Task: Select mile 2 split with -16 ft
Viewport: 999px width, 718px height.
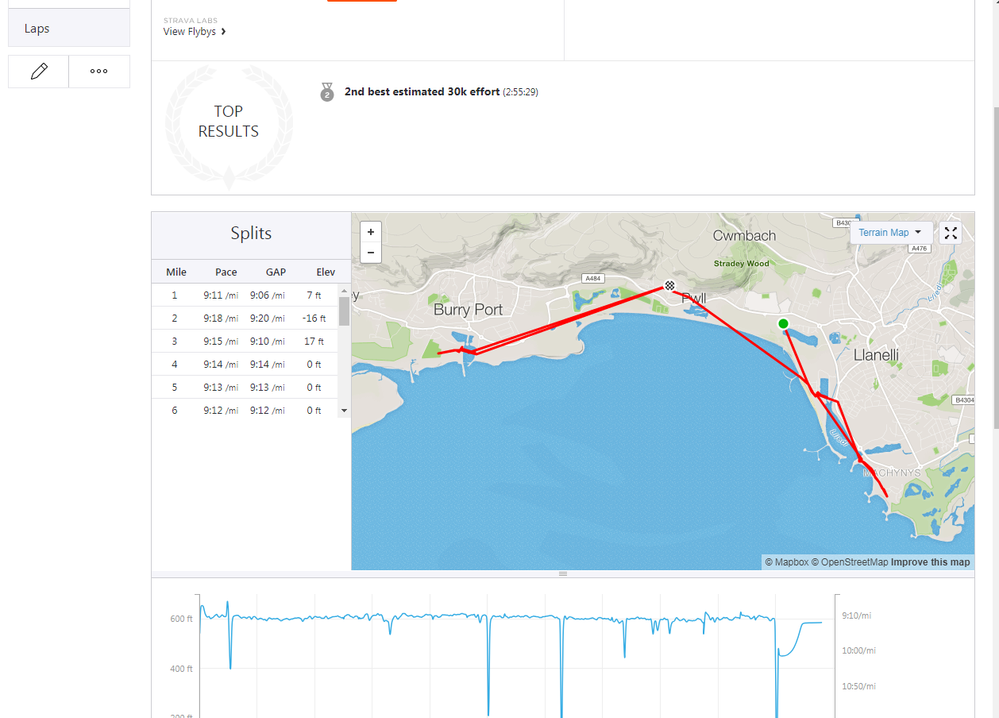Action: 245,319
